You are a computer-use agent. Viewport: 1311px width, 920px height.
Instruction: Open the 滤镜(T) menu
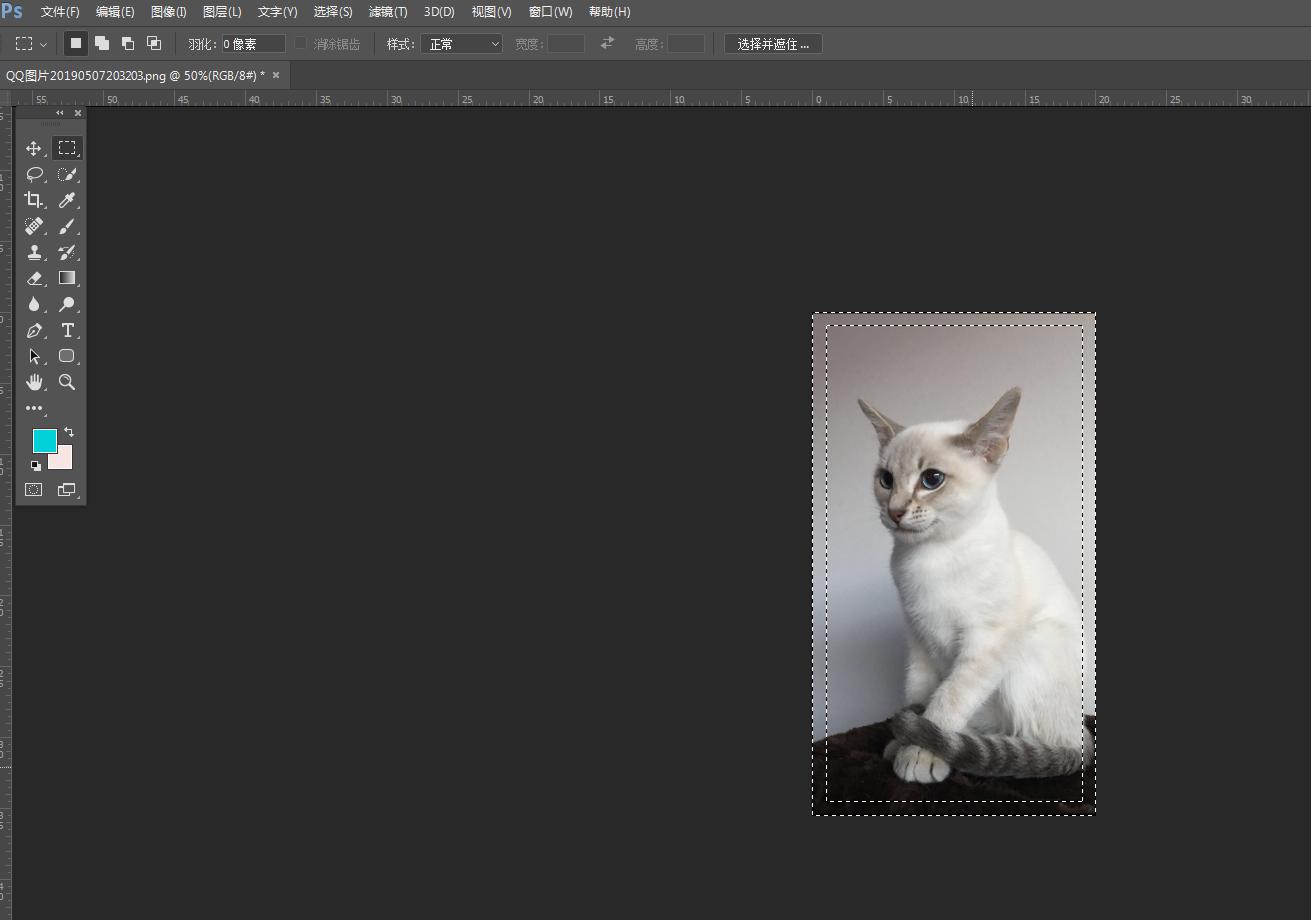click(388, 12)
